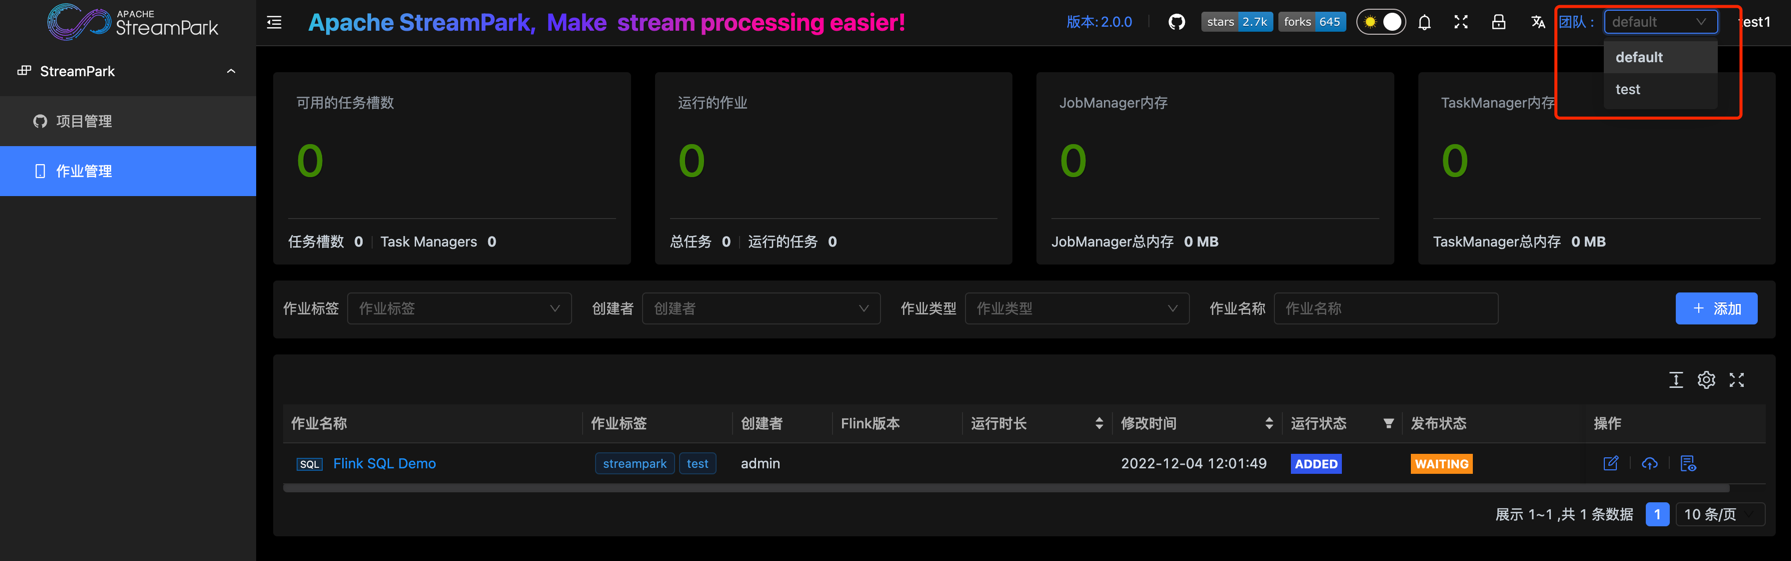Open the job type dropdown
1791x561 pixels.
[x=1076, y=309]
